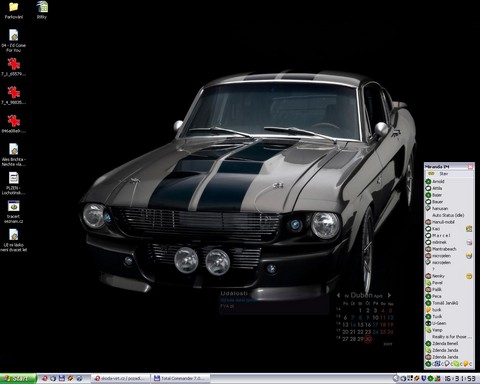This screenshot has height=384, width=480.
Task: Go to next month in Duben calendar
Action: coord(389,295)
